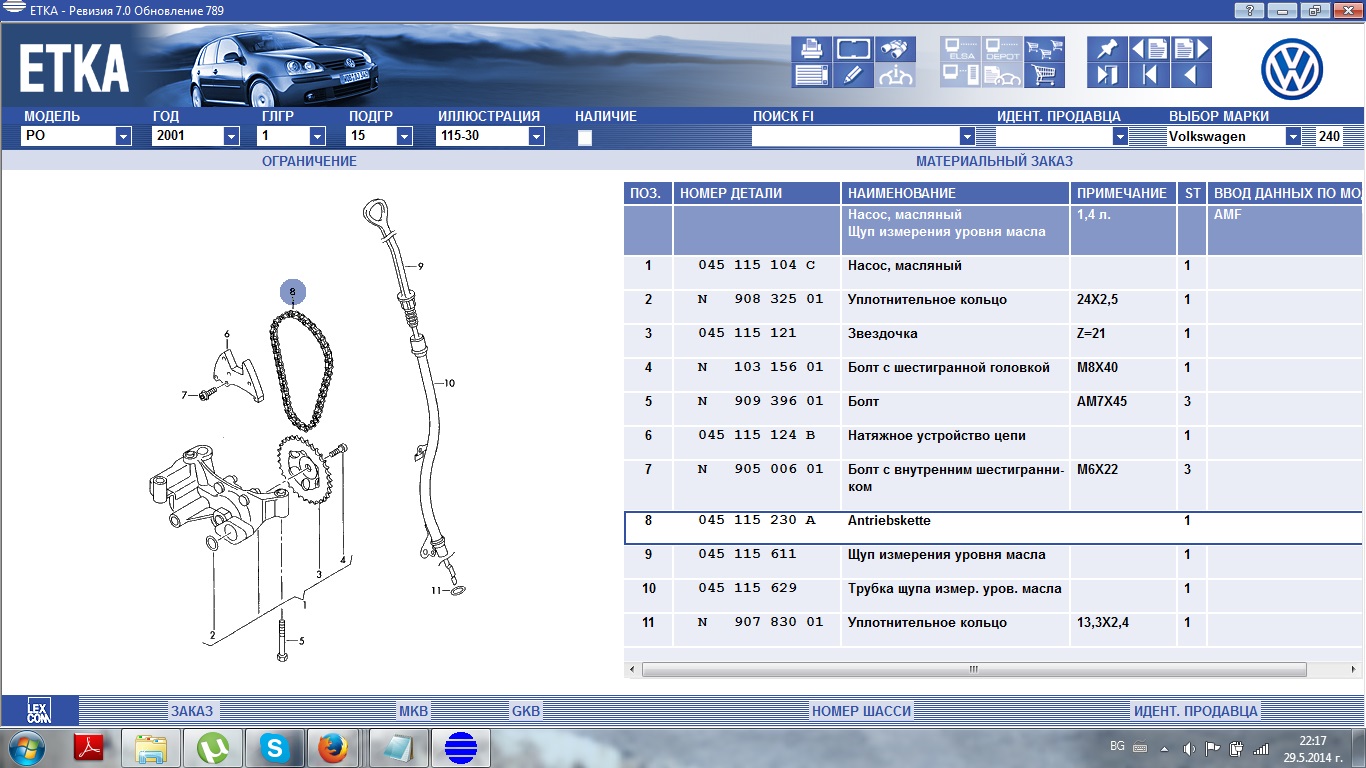This screenshot has width=1366, height=768.
Task: Expand the ВЫБОР МАРКИ Volkswagen dropdown
Action: point(1293,137)
